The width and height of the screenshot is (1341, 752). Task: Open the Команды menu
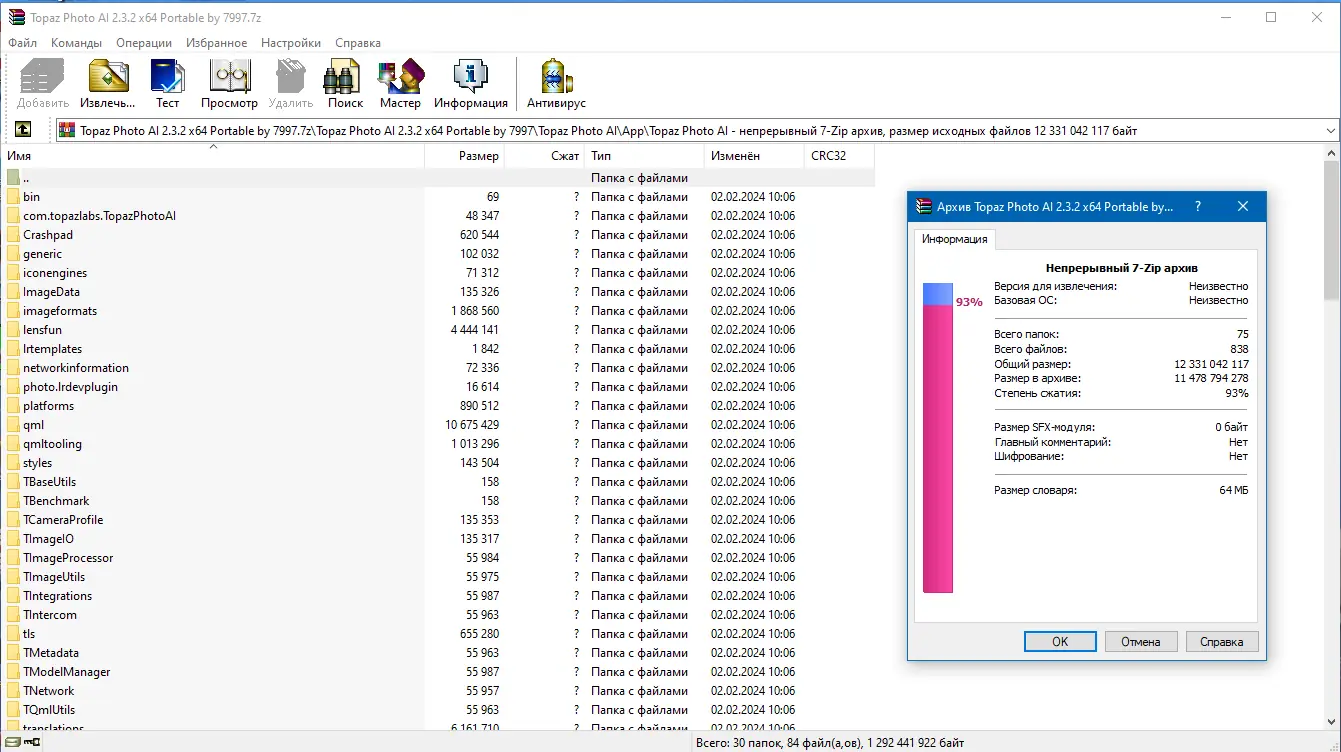[77, 43]
